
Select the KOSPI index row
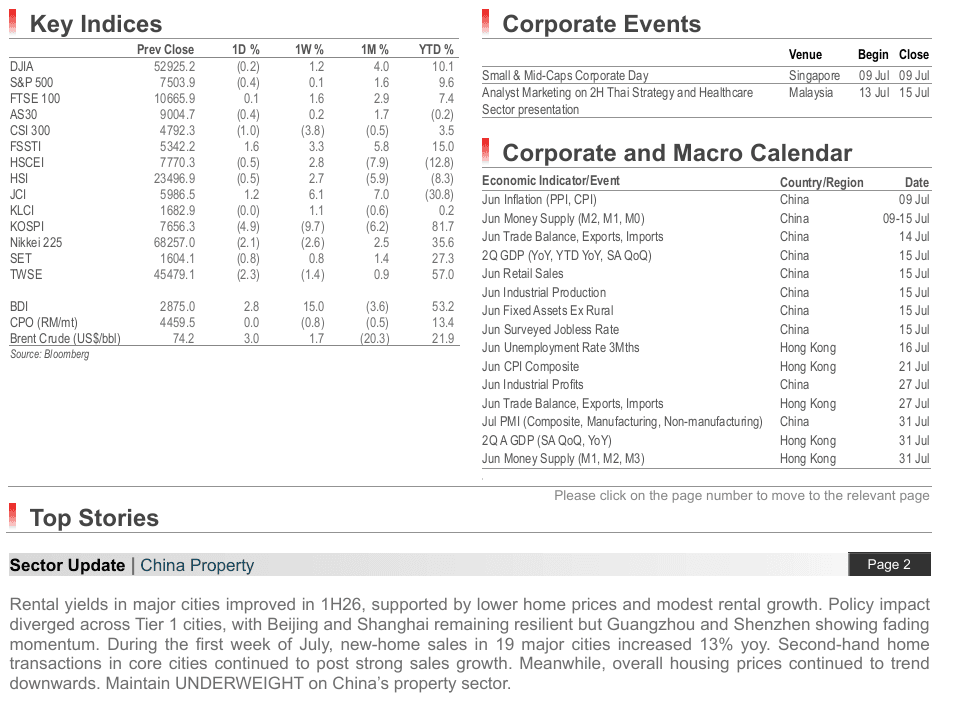pos(232,227)
